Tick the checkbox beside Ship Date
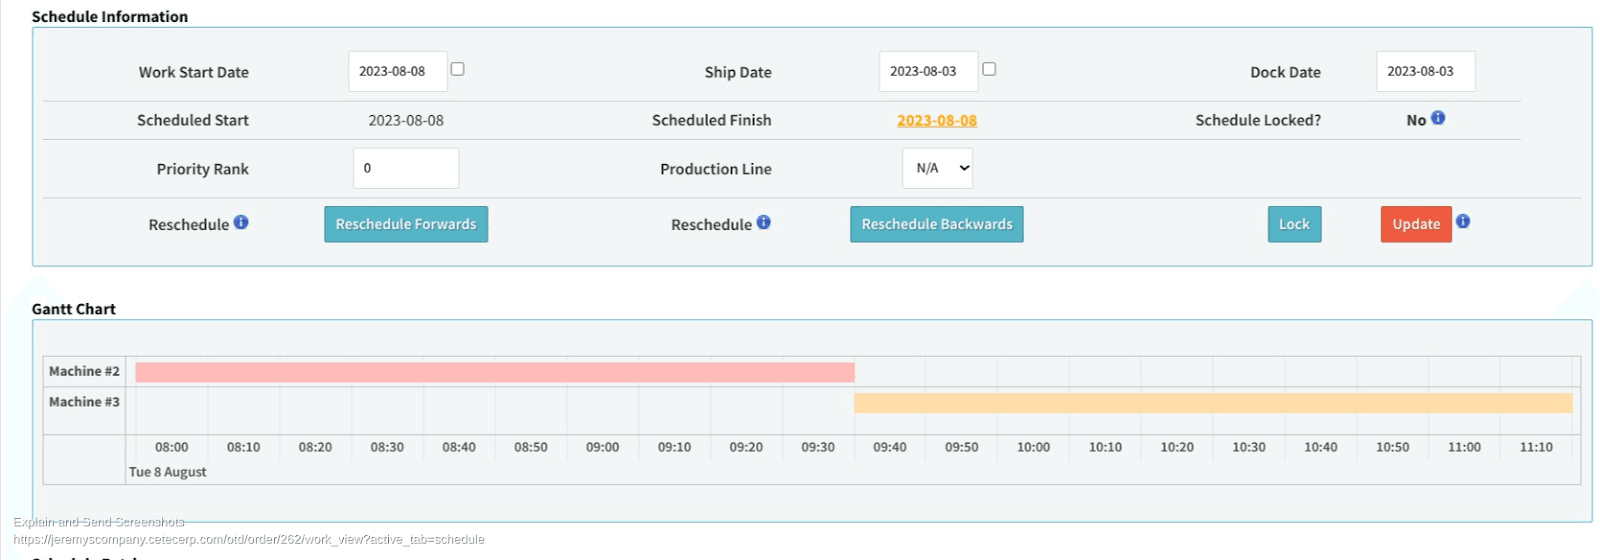 pyautogui.click(x=989, y=69)
